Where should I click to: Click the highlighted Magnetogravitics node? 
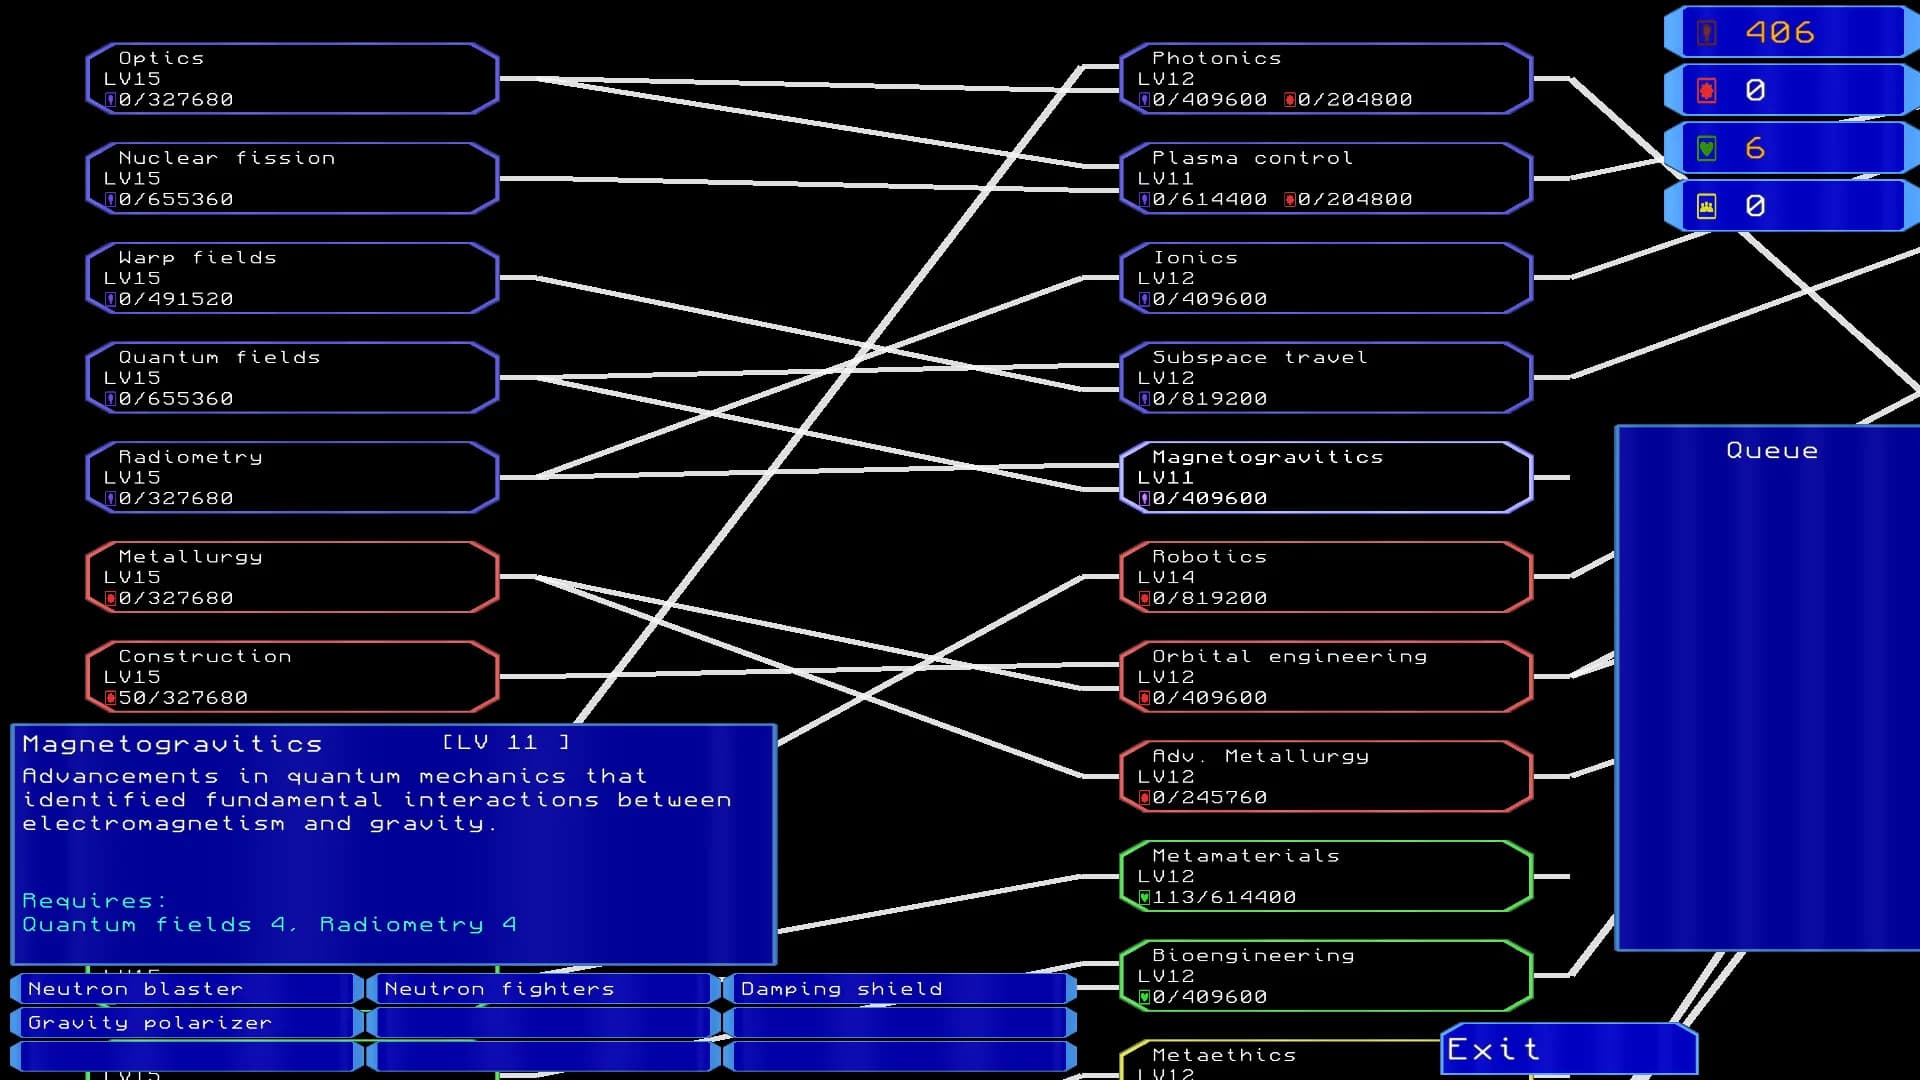[1326, 477]
